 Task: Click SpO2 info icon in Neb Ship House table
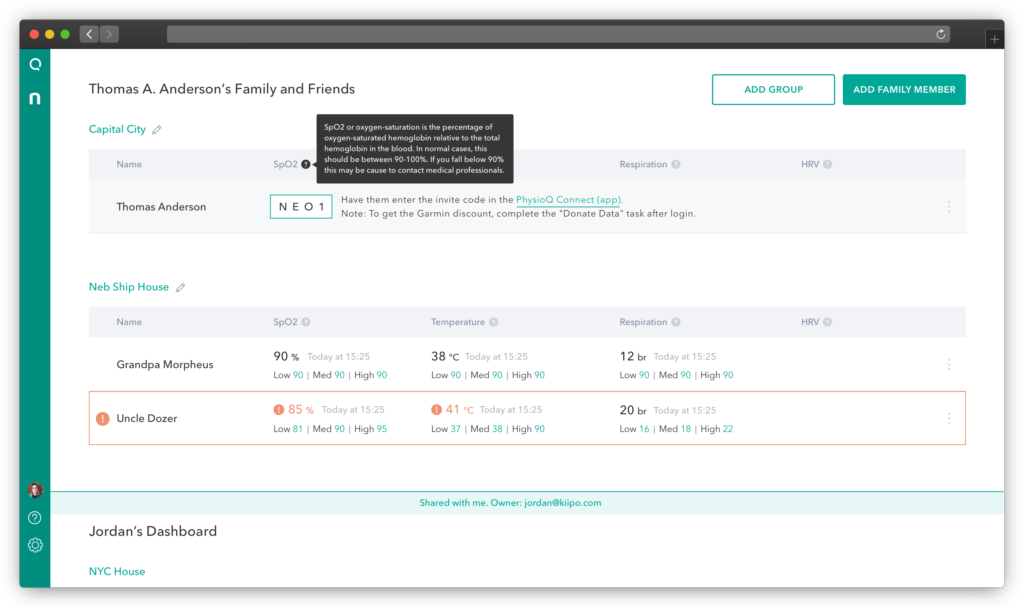pyautogui.click(x=306, y=322)
